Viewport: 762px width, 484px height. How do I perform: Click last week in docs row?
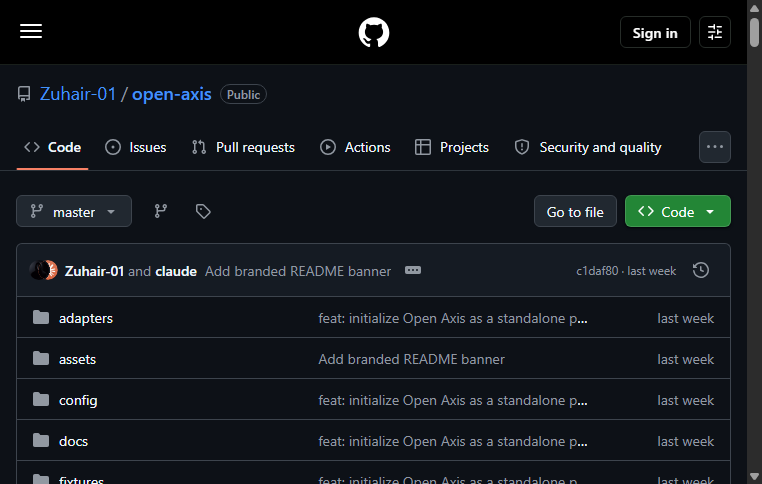click(686, 441)
